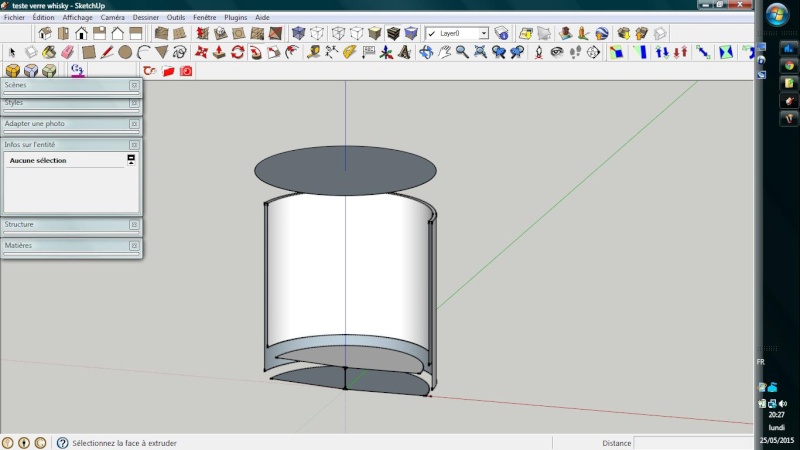Close the Structure panel
The height and width of the screenshot is (450, 800).
134,225
